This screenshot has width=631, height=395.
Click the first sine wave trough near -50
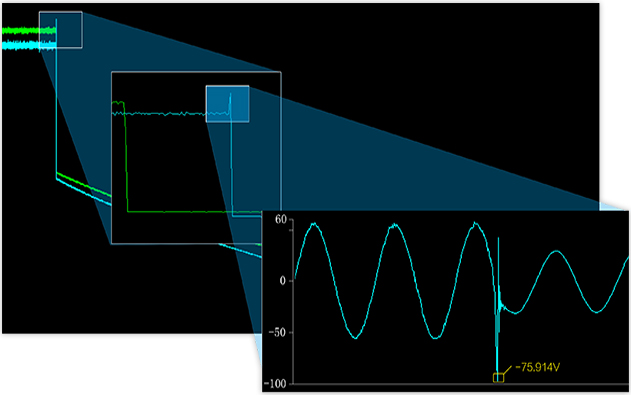click(x=355, y=336)
